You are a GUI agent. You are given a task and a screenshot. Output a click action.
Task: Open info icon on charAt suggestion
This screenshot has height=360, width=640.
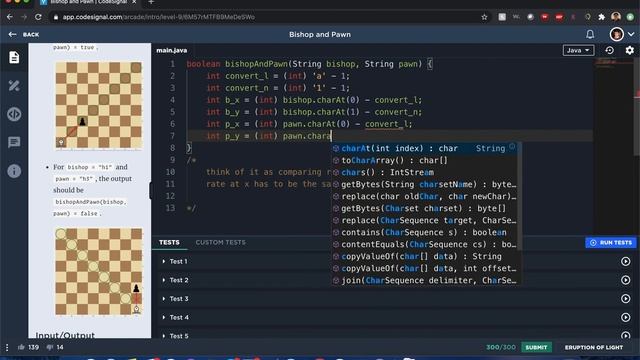click(512, 147)
